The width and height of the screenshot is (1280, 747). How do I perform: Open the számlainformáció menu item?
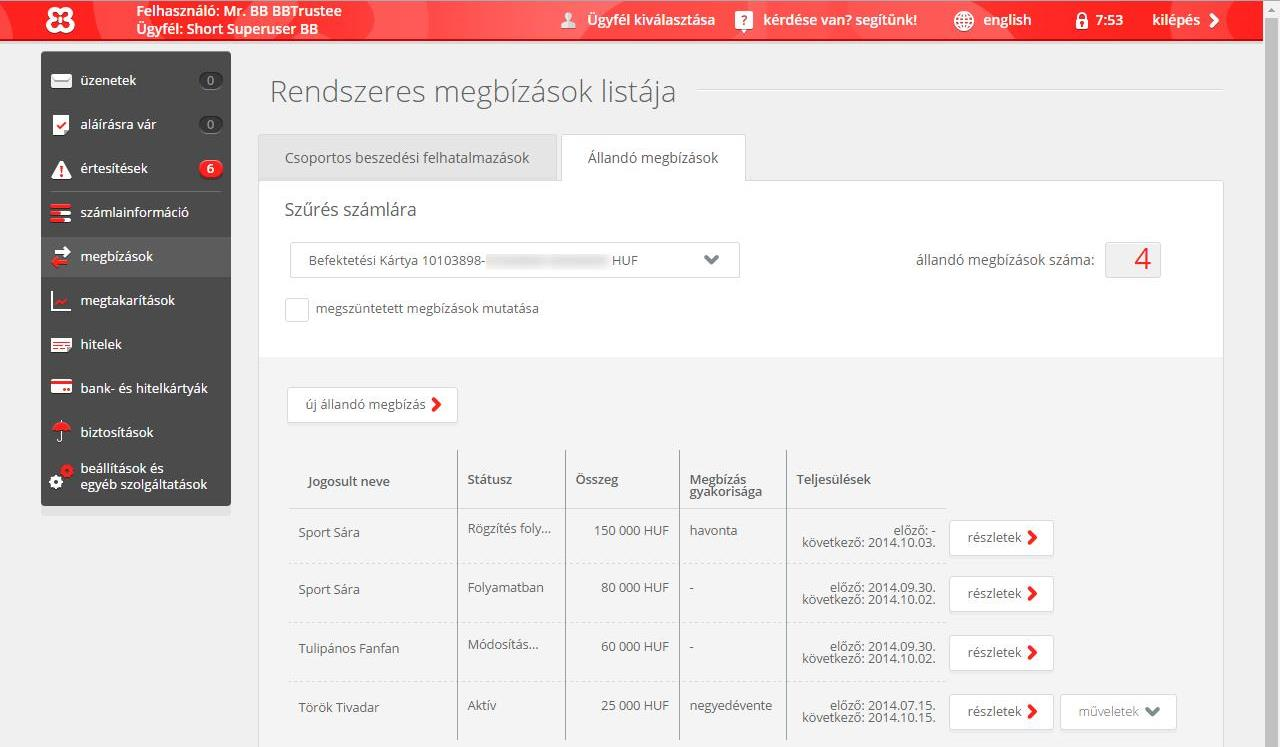pyautogui.click(x=136, y=213)
